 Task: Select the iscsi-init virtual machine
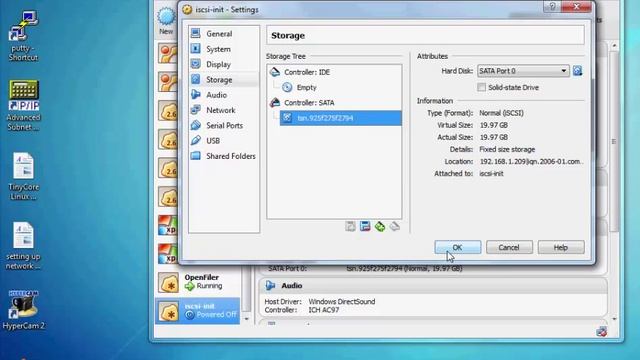click(x=198, y=311)
